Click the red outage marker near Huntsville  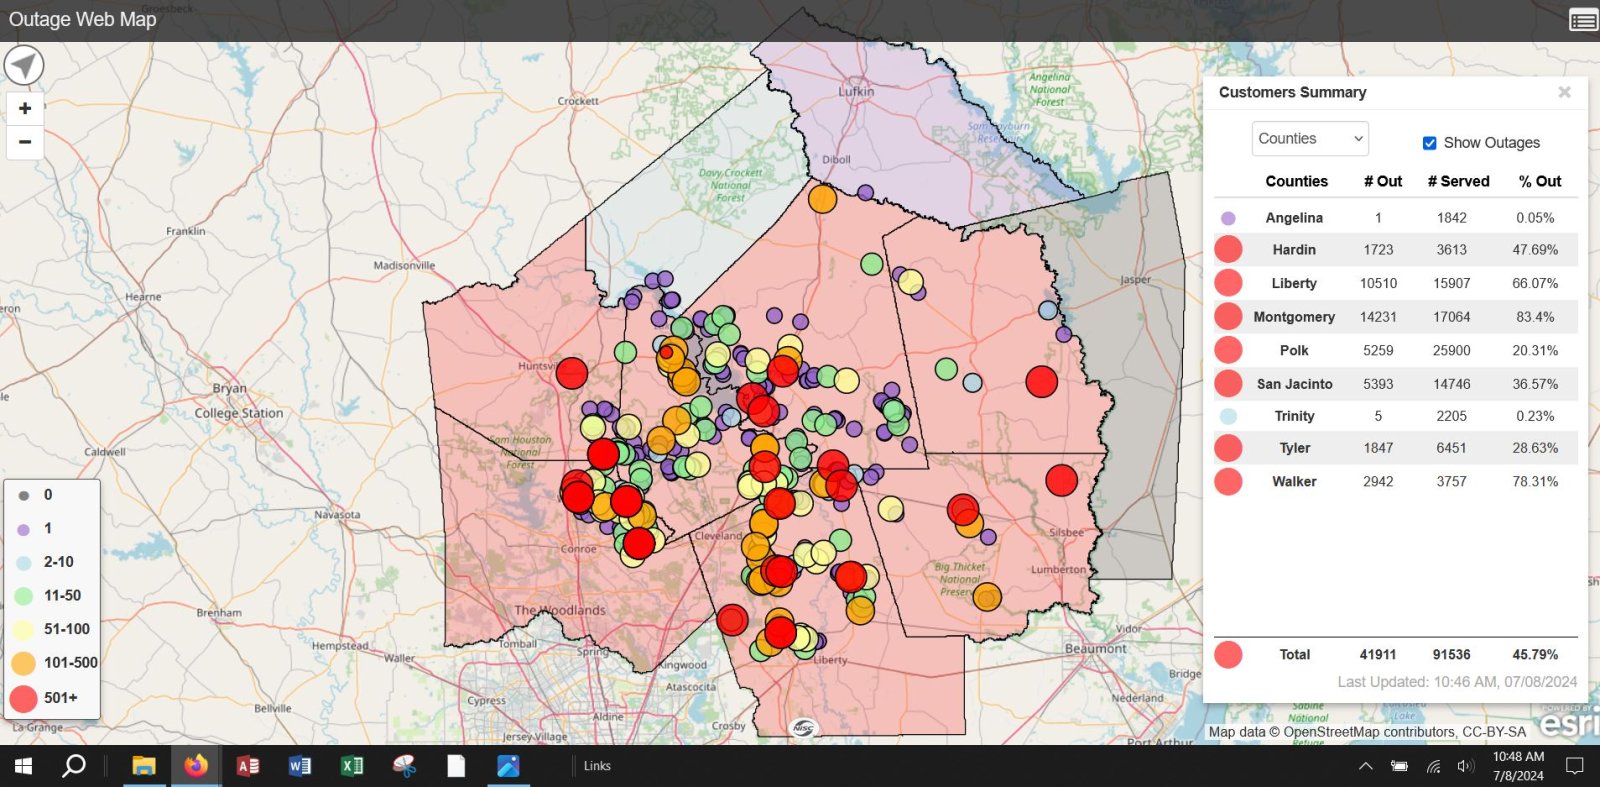pos(572,373)
